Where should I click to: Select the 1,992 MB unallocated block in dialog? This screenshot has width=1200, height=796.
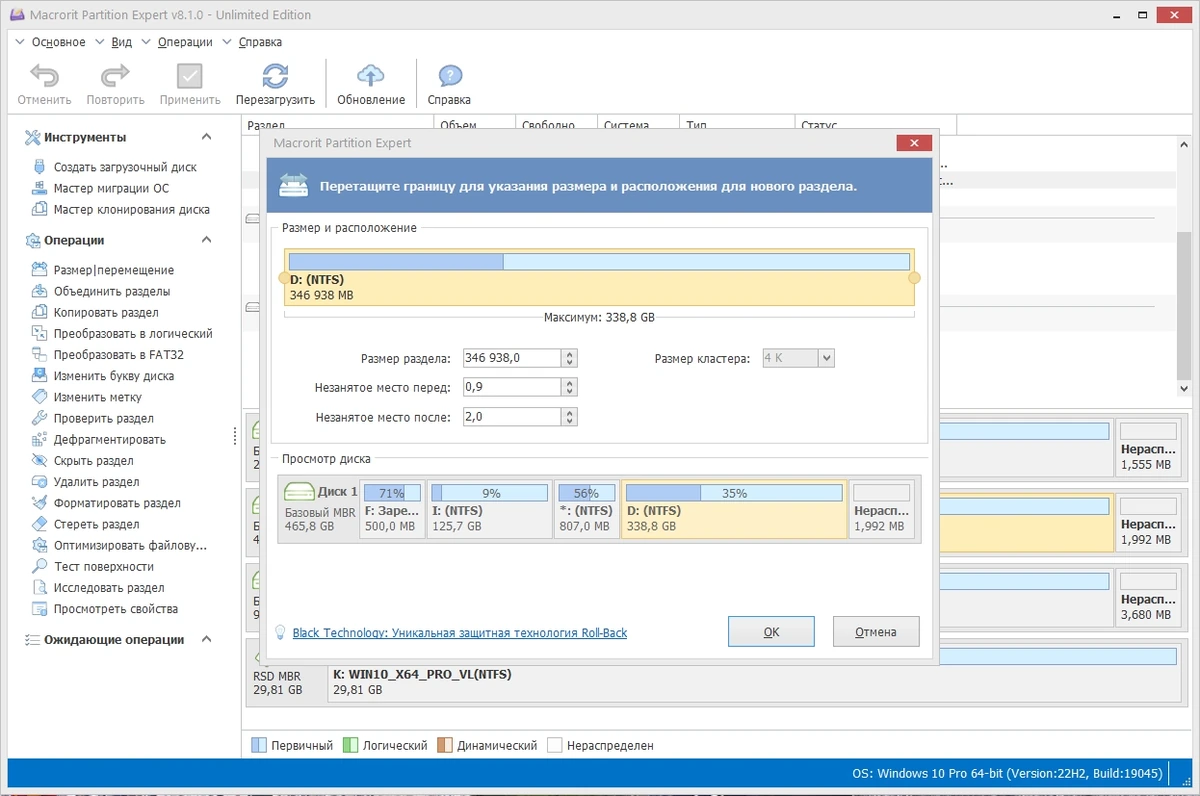pyautogui.click(x=883, y=509)
